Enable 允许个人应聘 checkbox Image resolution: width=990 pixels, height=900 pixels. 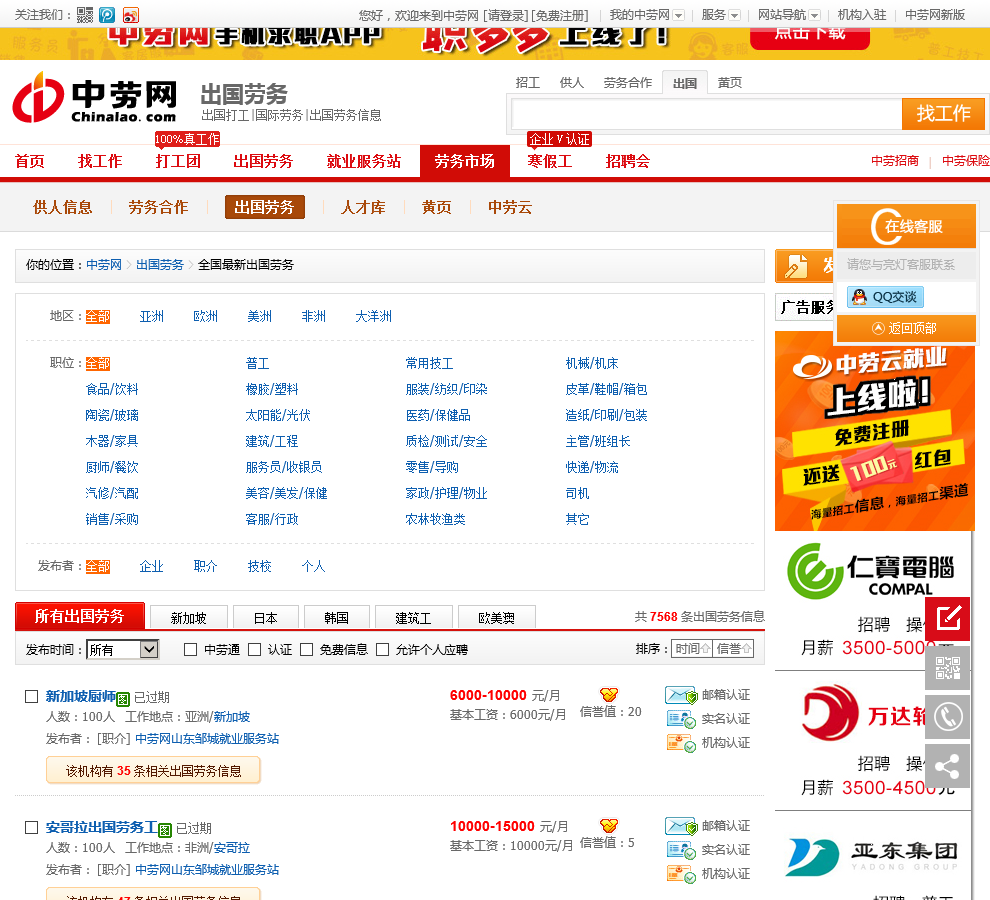382,649
